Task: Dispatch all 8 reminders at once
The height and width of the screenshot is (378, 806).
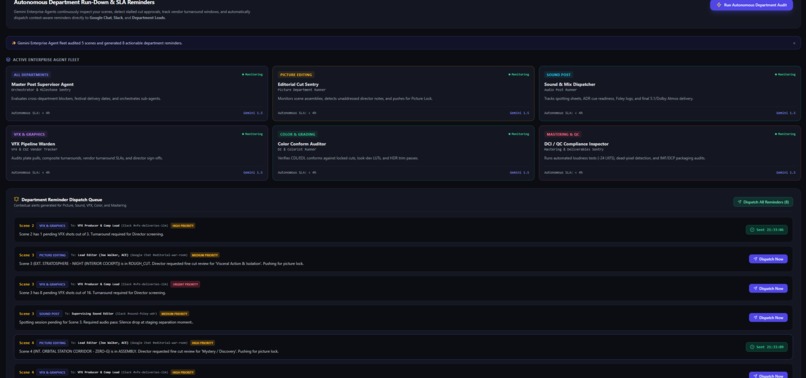Action: tap(763, 202)
